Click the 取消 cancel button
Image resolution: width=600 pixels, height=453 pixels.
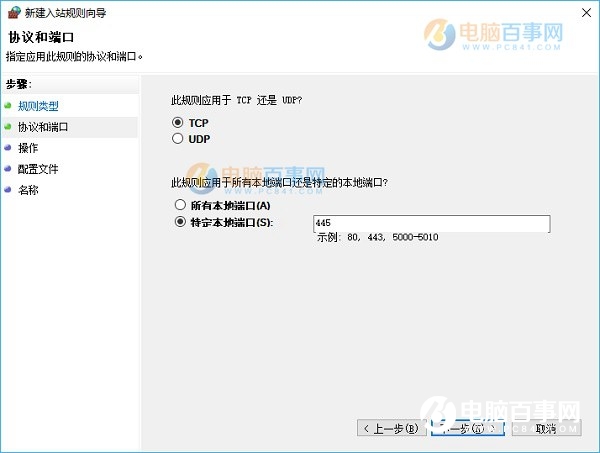tap(546, 428)
